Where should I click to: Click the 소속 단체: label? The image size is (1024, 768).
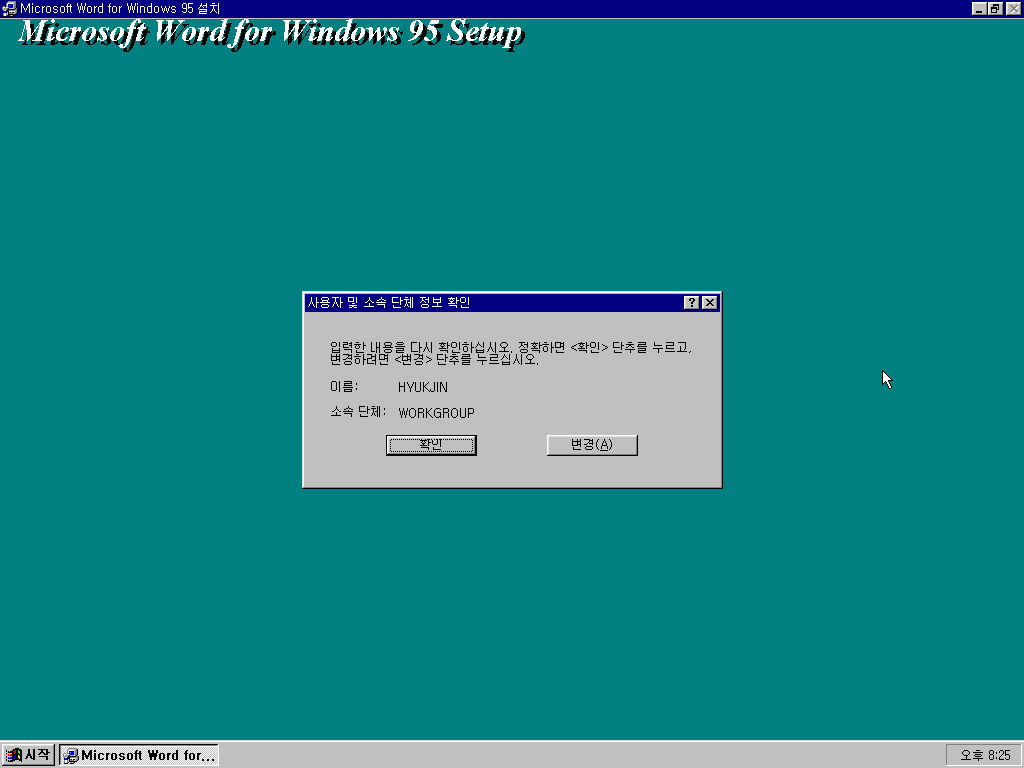pos(358,412)
